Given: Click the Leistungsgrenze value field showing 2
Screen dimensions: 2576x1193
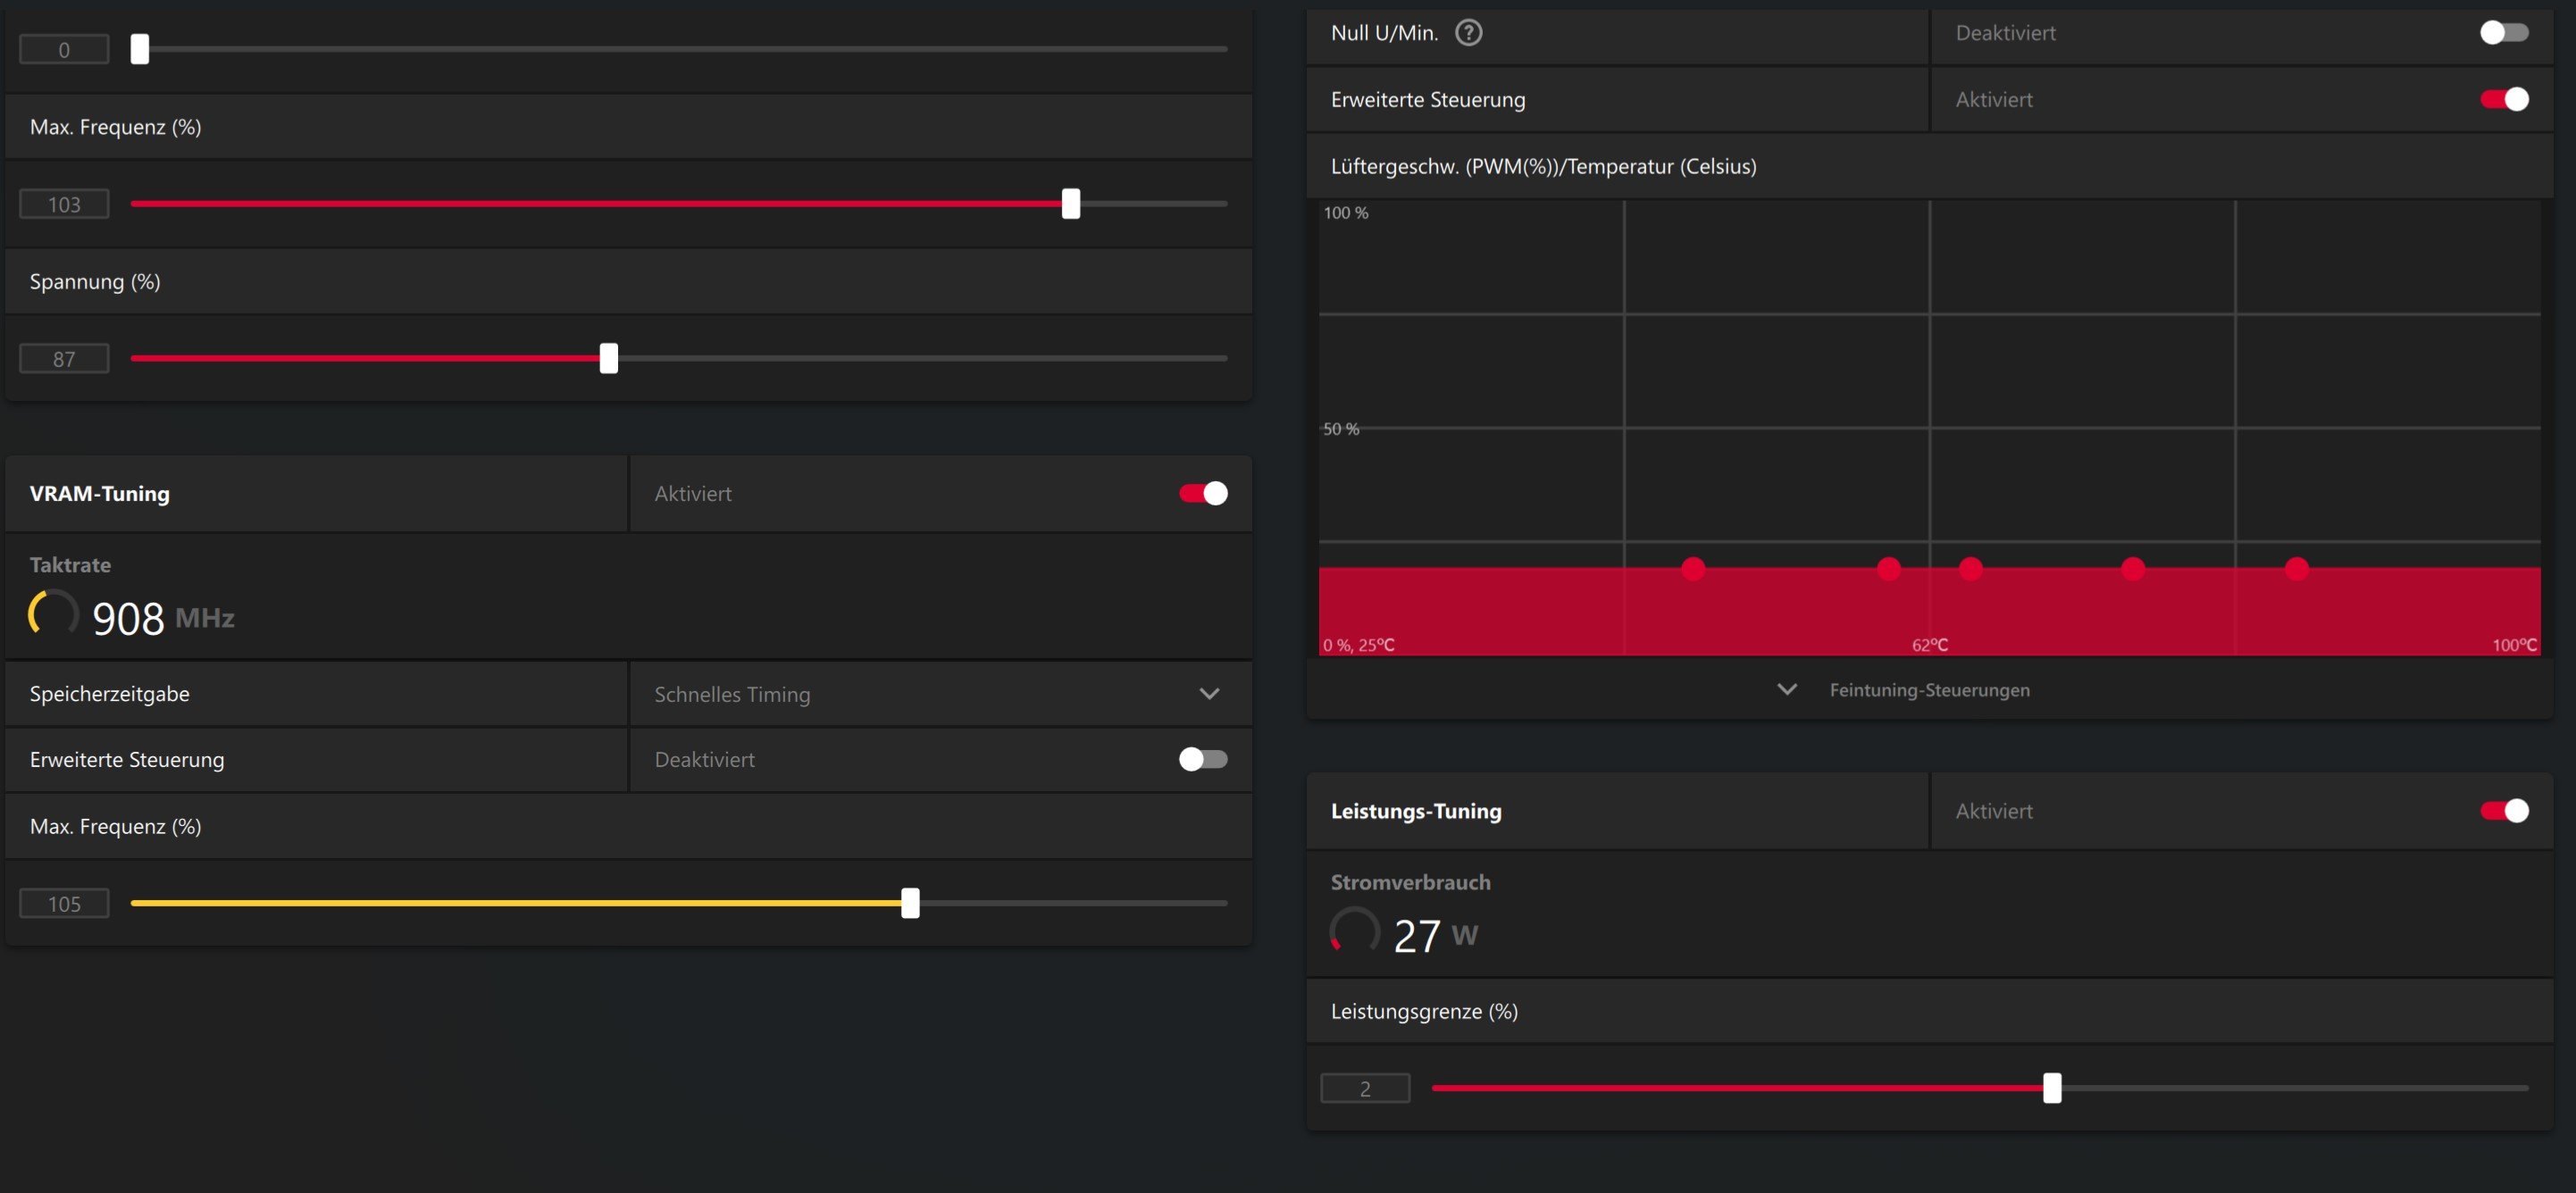Looking at the screenshot, I should [x=1365, y=1088].
